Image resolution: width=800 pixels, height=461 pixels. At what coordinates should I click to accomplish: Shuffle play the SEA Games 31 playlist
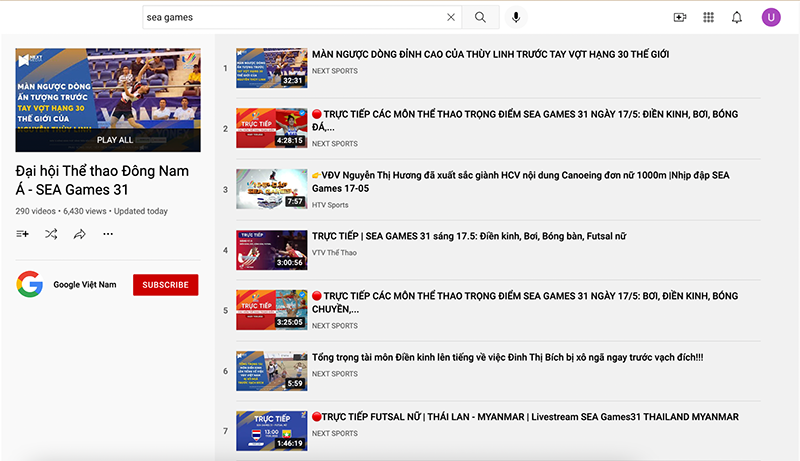[x=51, y=234]
